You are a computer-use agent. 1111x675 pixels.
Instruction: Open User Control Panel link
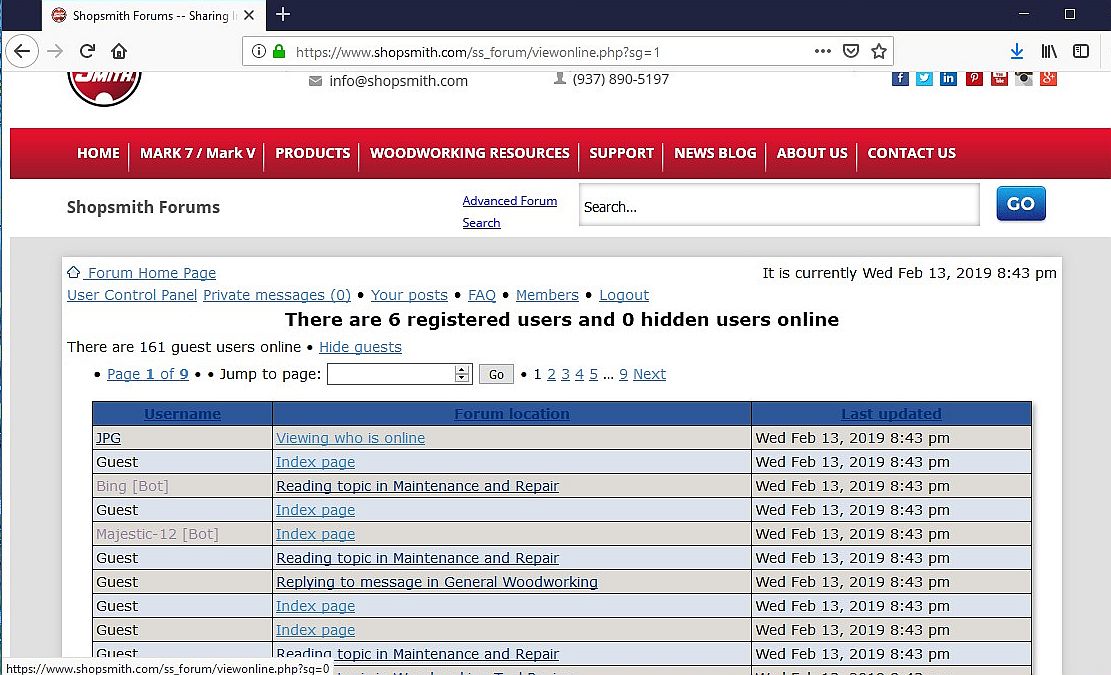(x=132, y=295)
